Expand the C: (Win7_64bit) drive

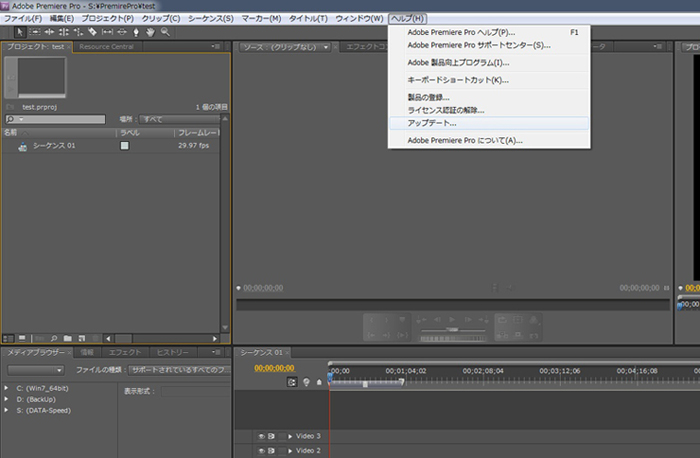tap(6, 388)
